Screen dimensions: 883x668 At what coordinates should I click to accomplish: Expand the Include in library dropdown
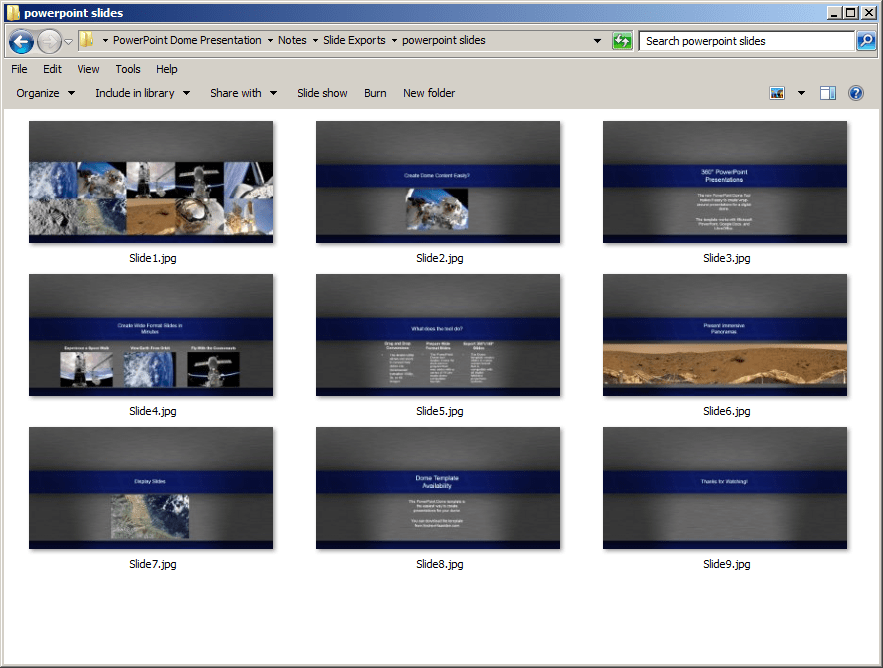pos(142,93)
